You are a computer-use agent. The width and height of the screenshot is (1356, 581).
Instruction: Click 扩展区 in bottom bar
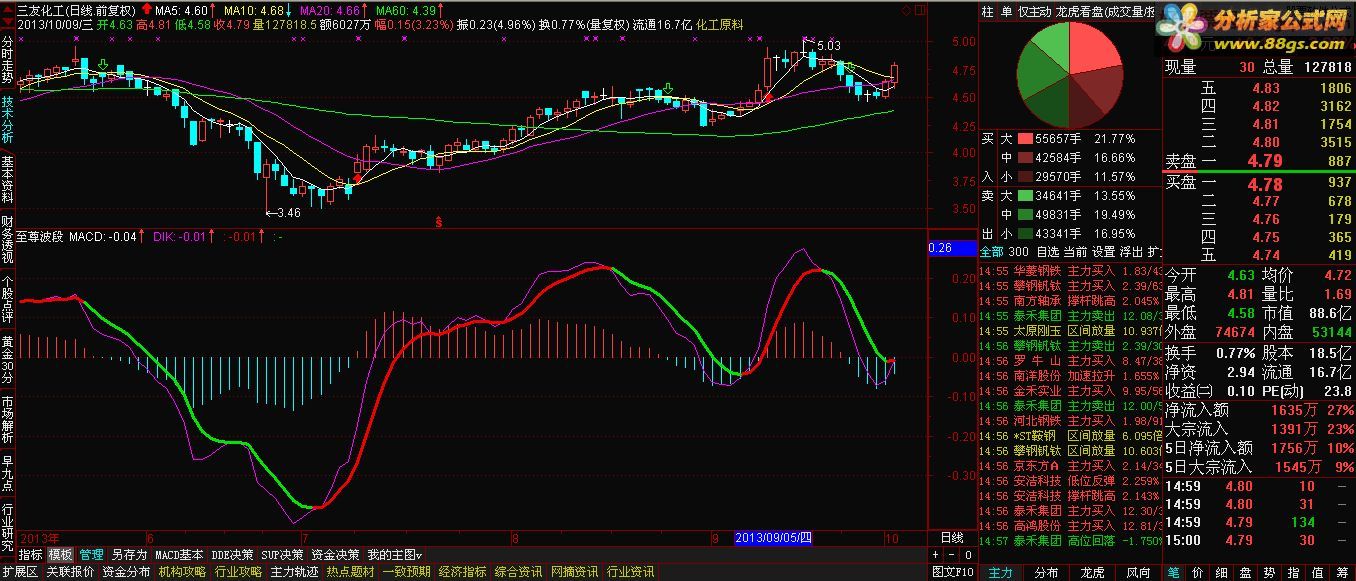tap(20, 572)
